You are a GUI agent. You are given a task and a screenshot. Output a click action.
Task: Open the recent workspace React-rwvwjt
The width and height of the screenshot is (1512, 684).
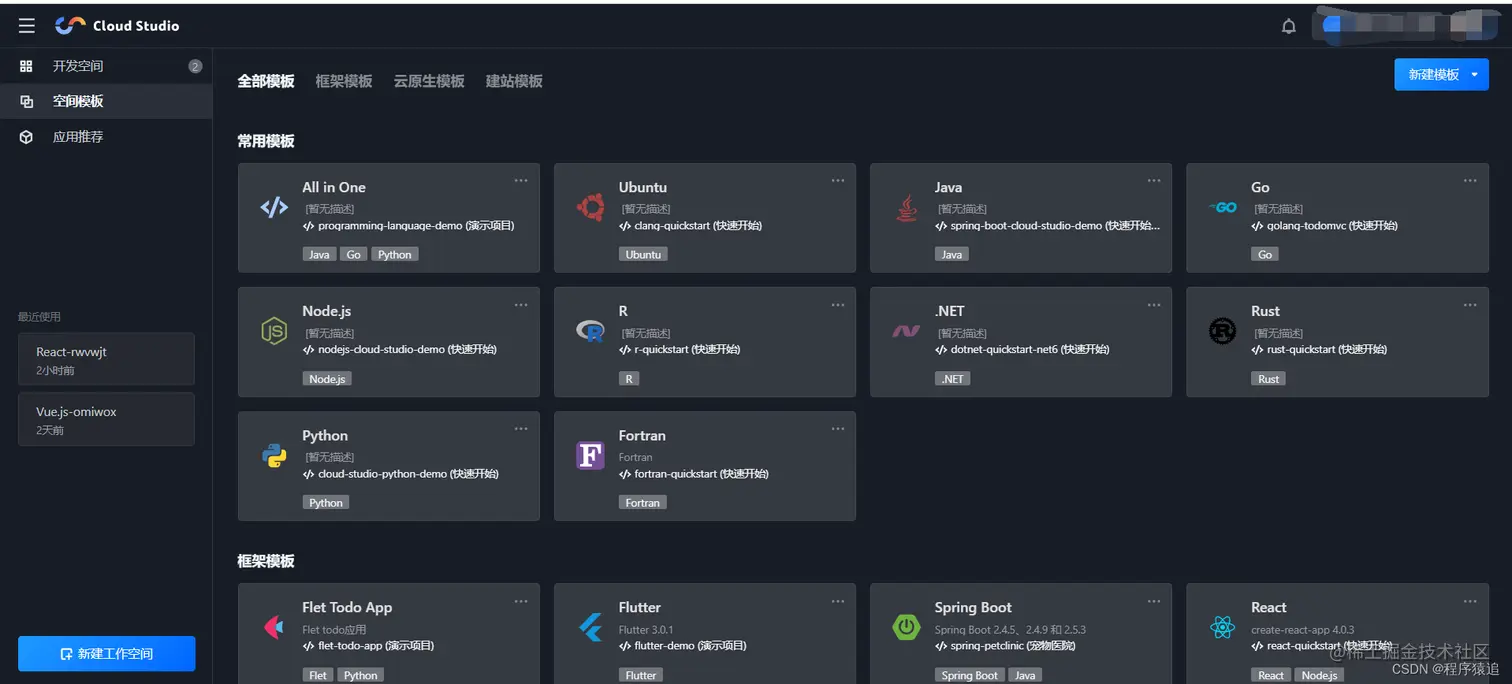tap(106, 359)
